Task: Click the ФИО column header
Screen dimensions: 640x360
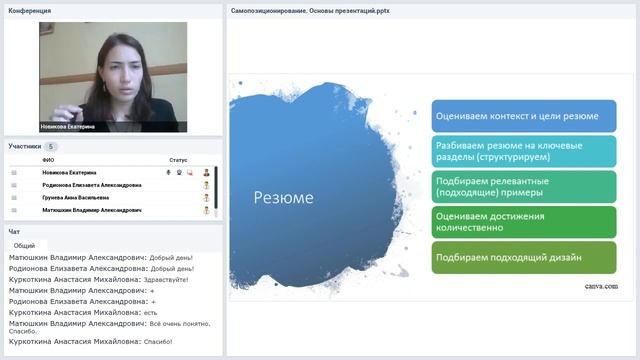Action: [48, 160]
